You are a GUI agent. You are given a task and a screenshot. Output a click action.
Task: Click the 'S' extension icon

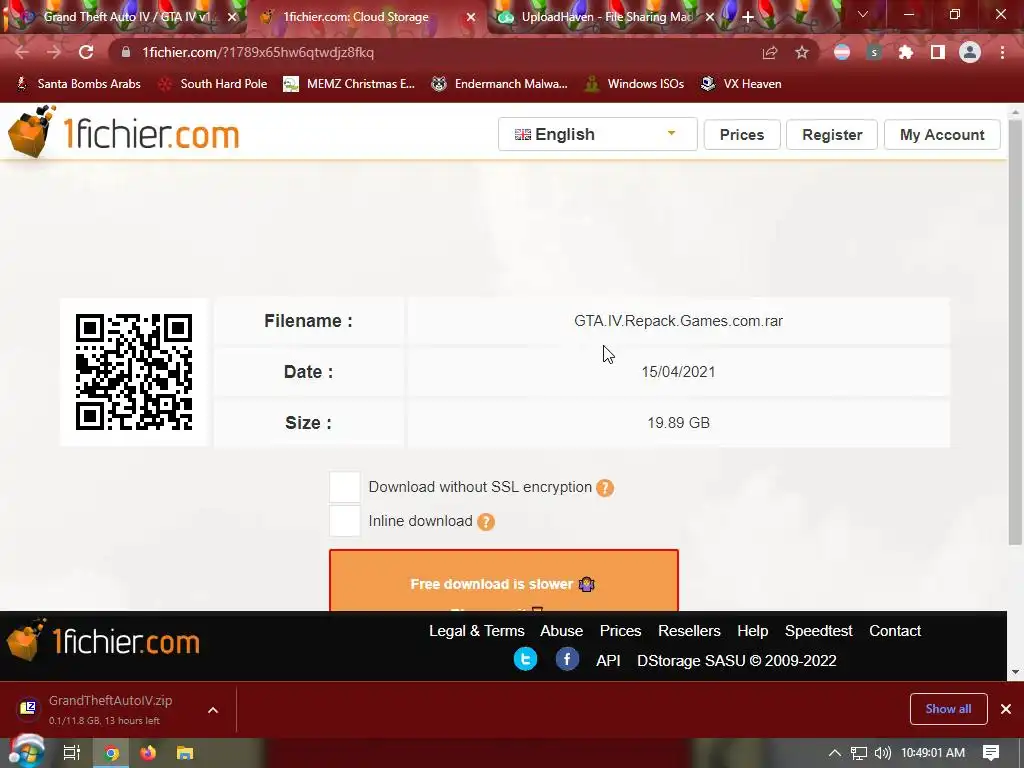coord(874,52)
